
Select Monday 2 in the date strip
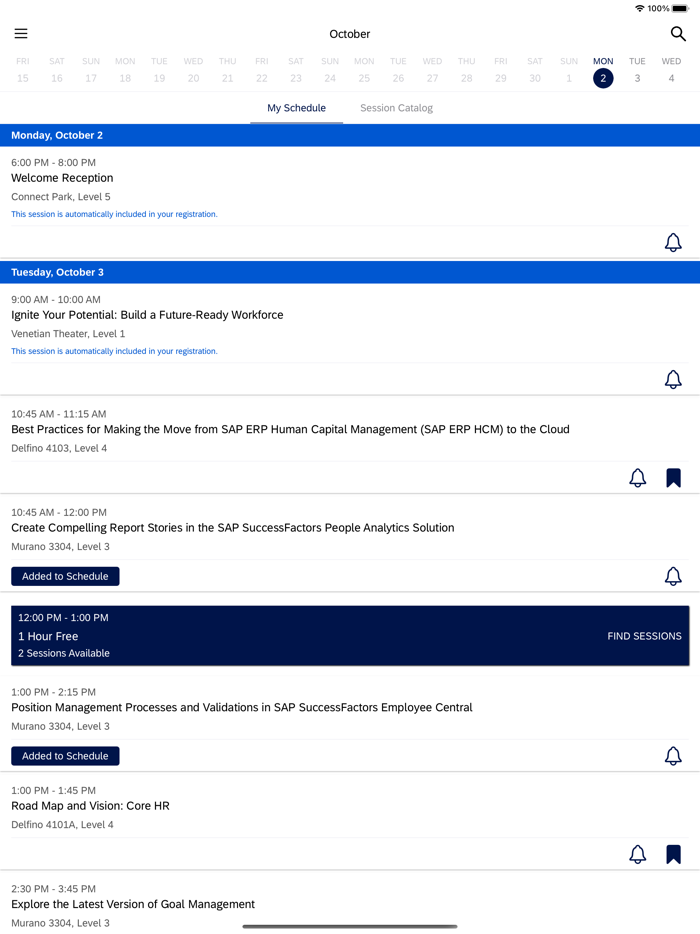pos(603,71)
